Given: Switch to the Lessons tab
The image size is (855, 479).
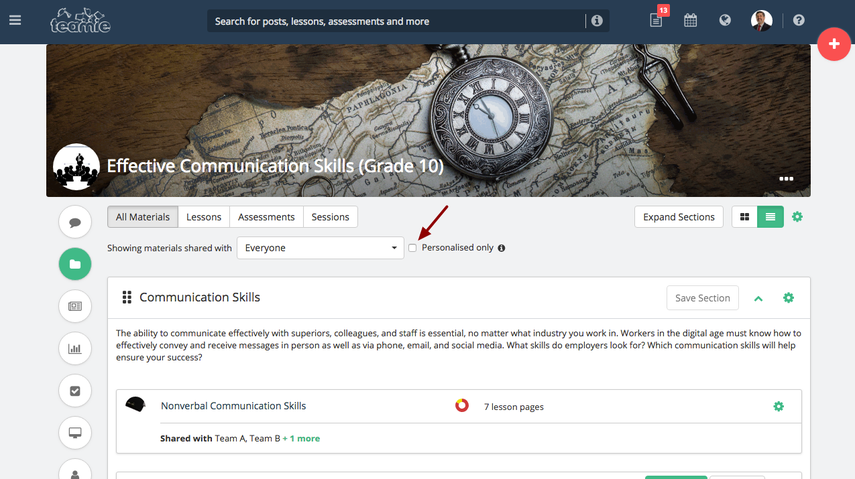Looking at the screenshot, I should pyautogui.click(x=204, y=217).
